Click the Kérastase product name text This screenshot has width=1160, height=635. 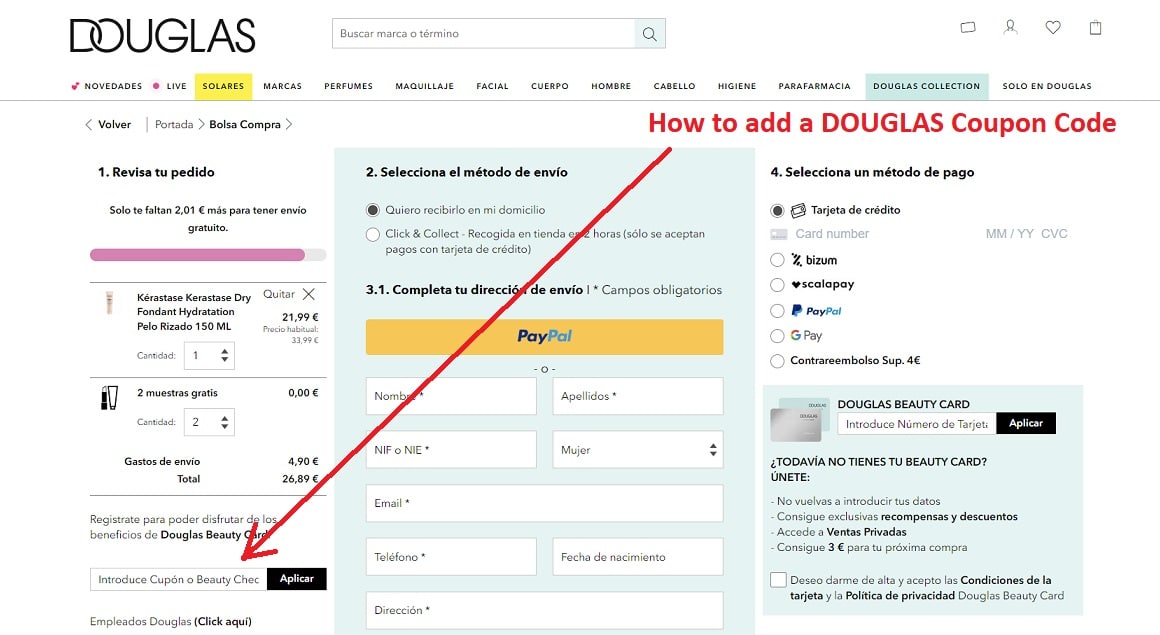click(x=194, y=312)
